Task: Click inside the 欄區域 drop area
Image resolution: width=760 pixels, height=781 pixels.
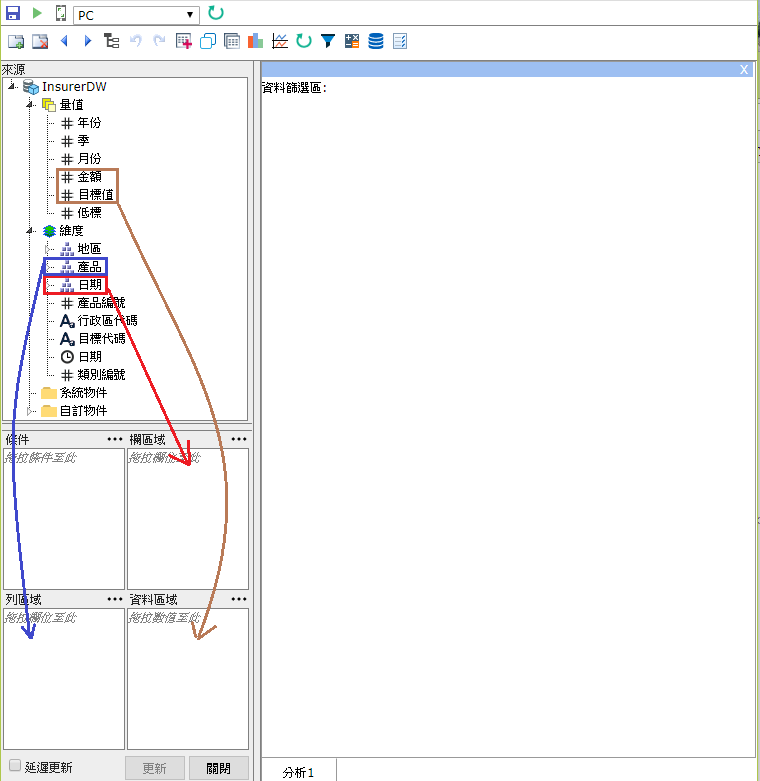Action: click(188, 519)
